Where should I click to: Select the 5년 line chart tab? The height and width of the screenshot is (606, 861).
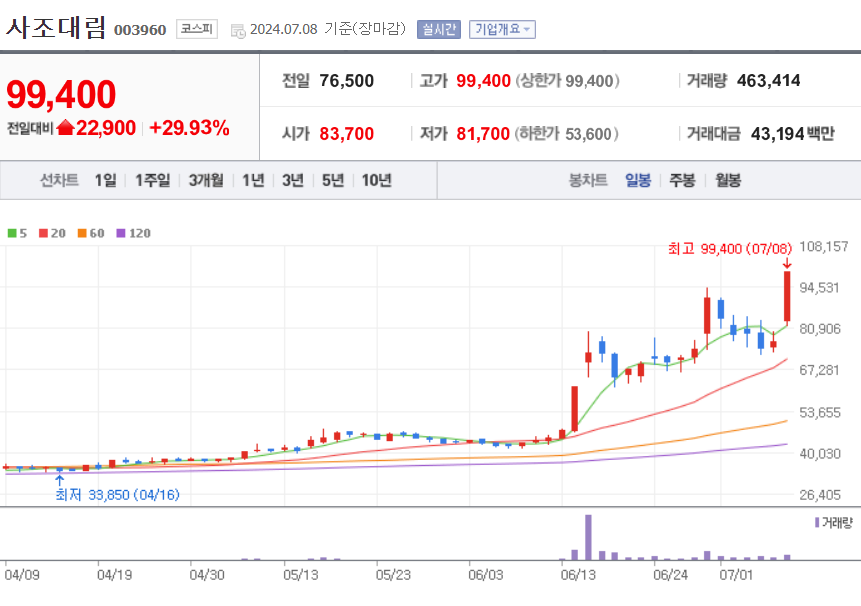tap(333, 180)
